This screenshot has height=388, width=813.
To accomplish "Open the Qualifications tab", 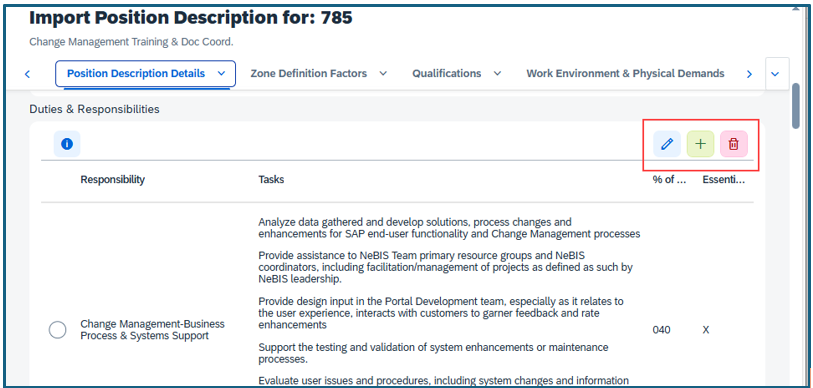I will 446,74.
